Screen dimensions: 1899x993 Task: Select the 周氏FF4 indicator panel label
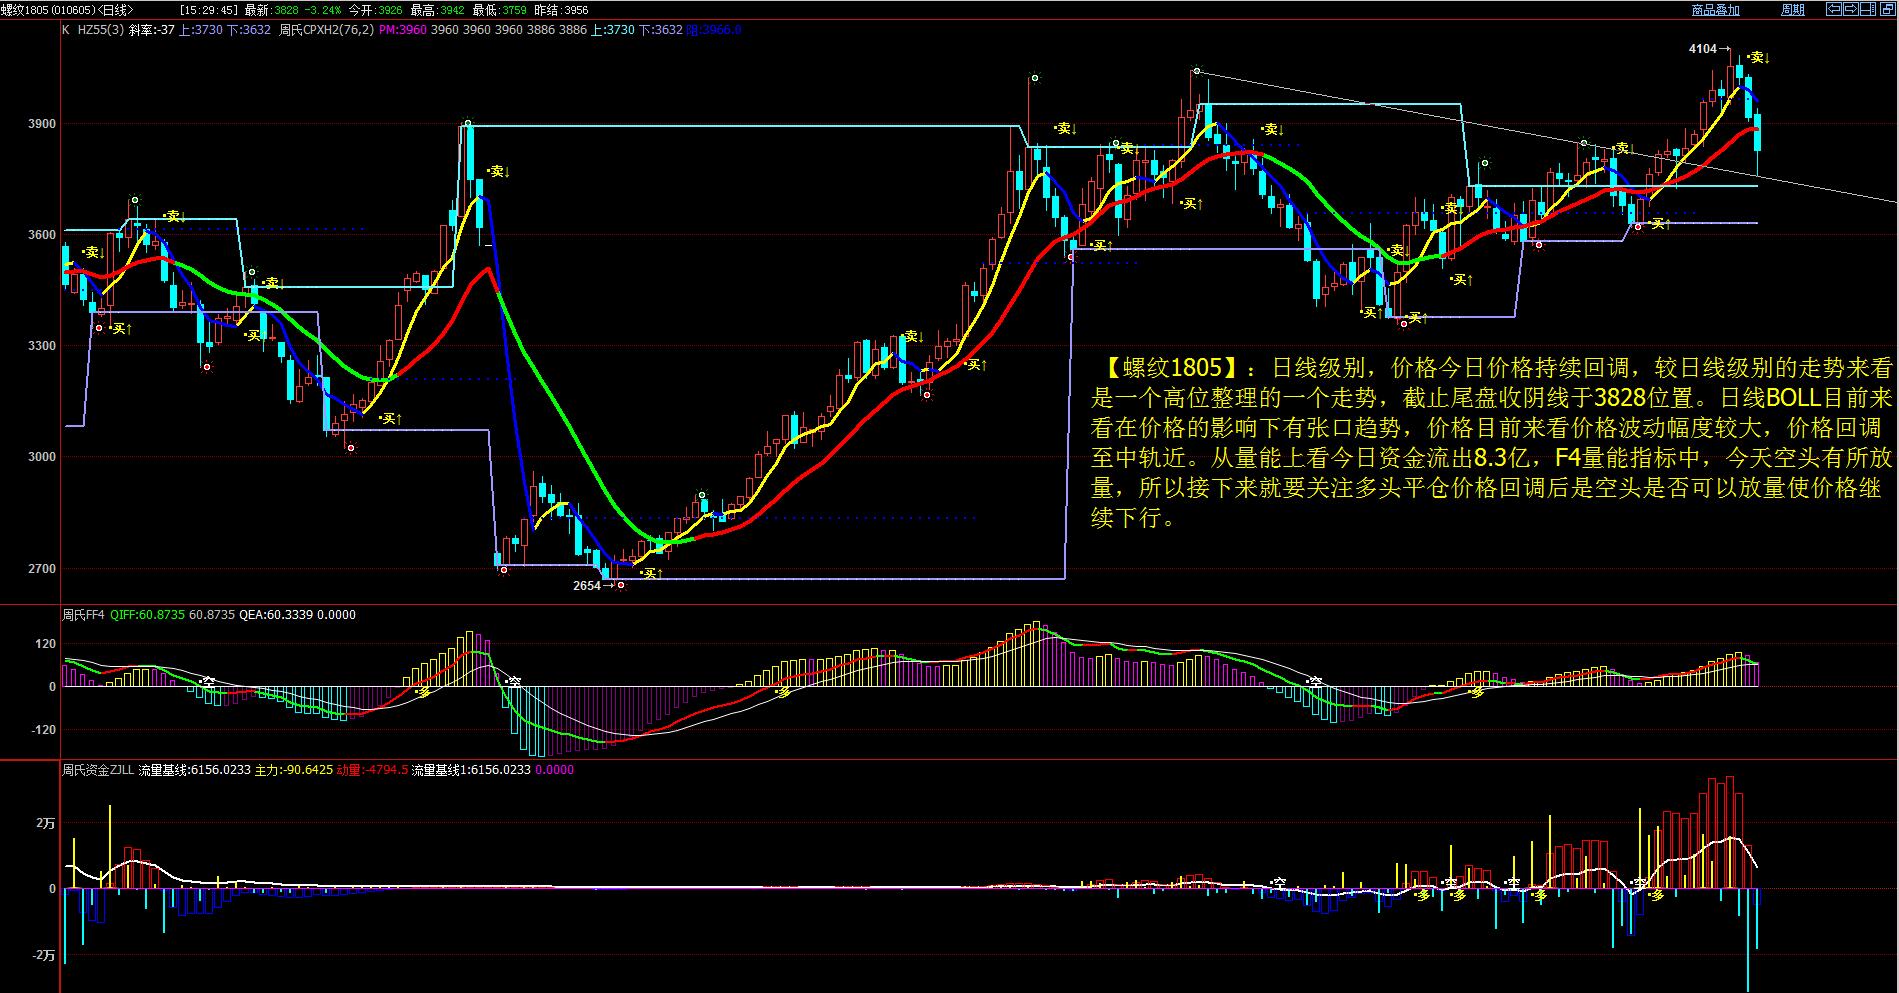click(x=83, y=615)
